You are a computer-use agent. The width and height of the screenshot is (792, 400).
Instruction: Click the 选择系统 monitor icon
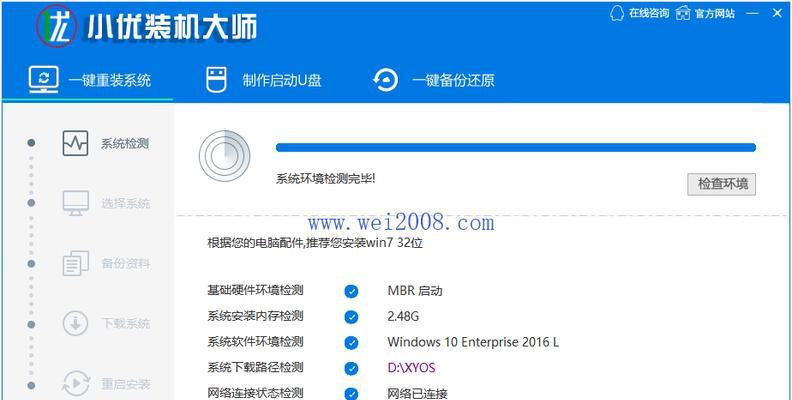click(76, 203)
